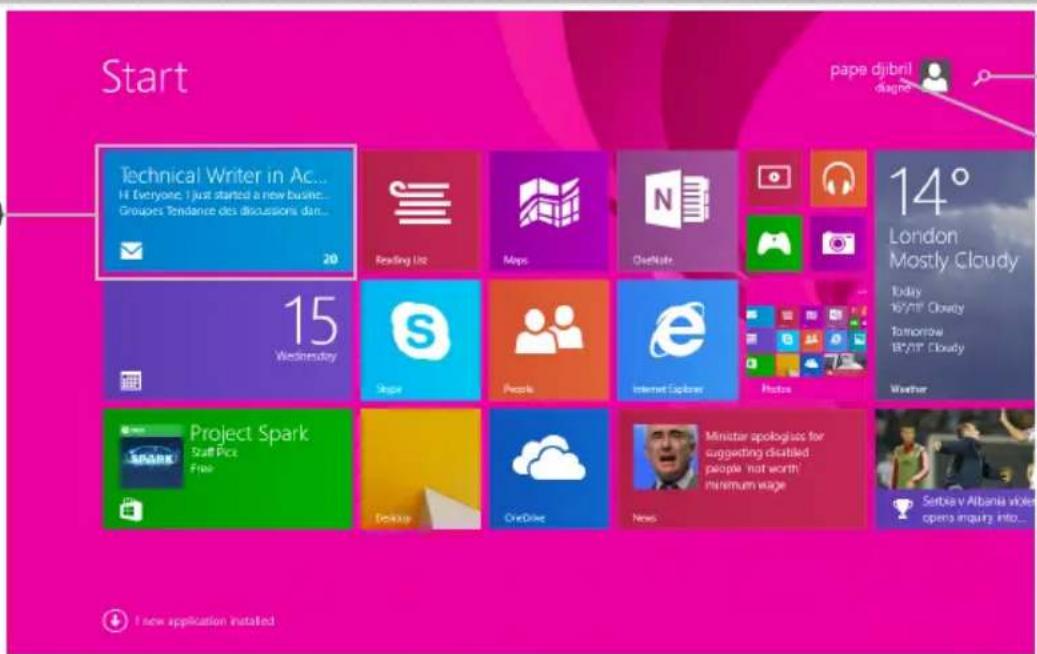Launch the Games controller tile
The width and height of the screenshot is (1037, 654).
774,243
